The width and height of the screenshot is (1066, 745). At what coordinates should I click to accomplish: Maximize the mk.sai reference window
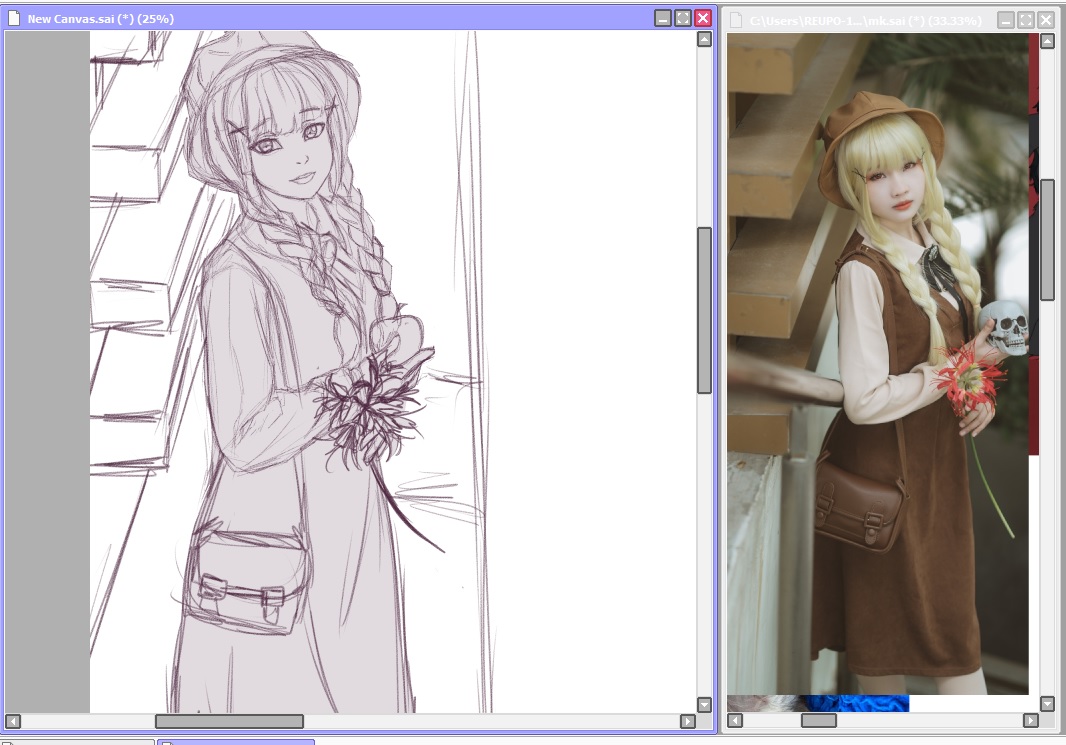pyautogui.click(x=1026, y=20)
